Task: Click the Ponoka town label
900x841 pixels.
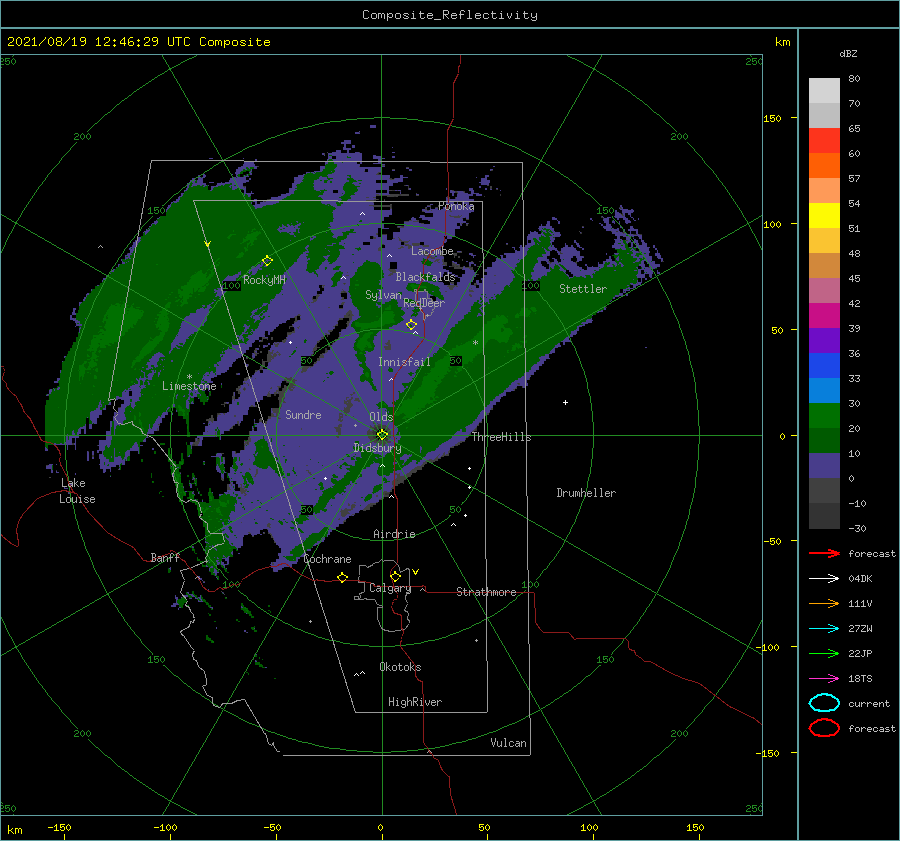Action: 456,206
